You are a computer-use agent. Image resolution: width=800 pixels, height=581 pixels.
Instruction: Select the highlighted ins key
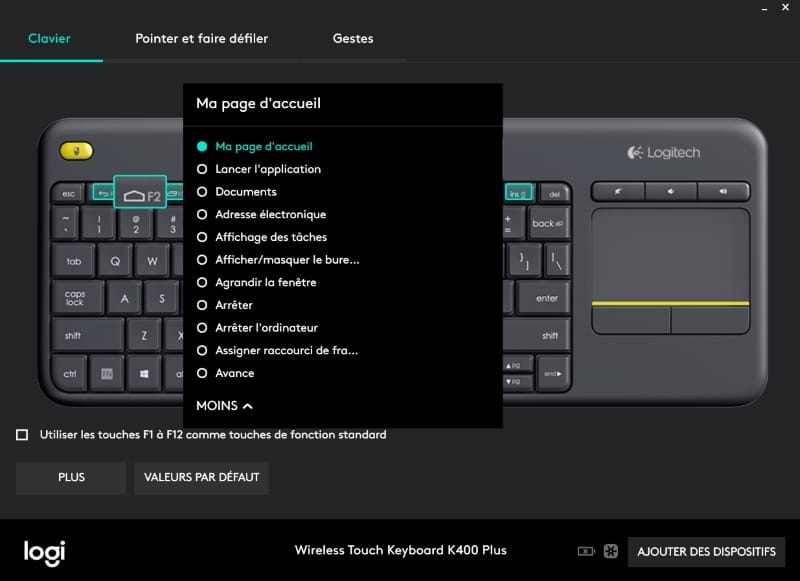point(518,192)
